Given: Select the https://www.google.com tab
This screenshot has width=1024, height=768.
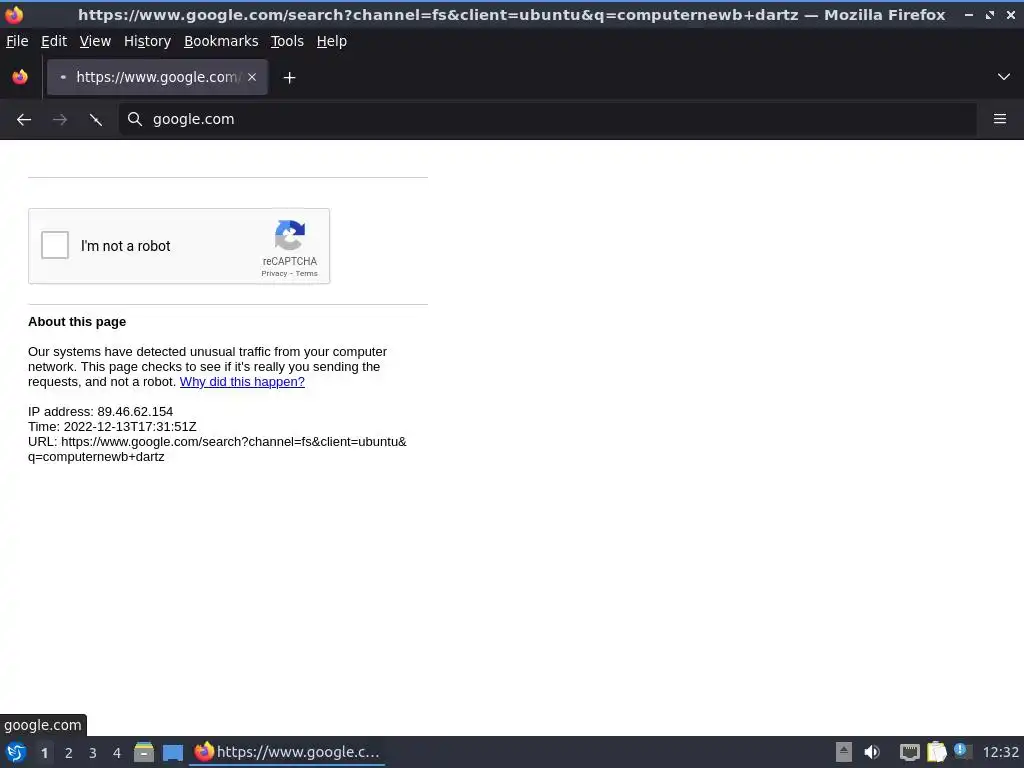Looking at the screenshot, I should click(157, 77).
